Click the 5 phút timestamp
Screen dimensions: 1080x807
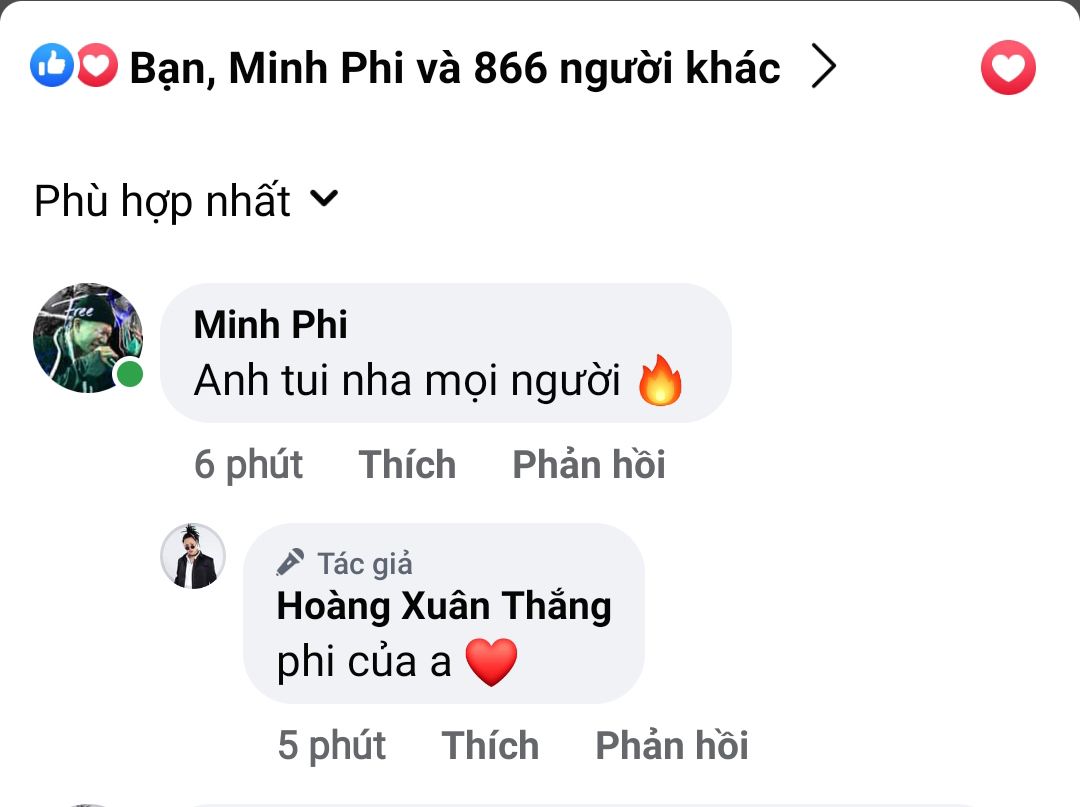click(331, 746)
